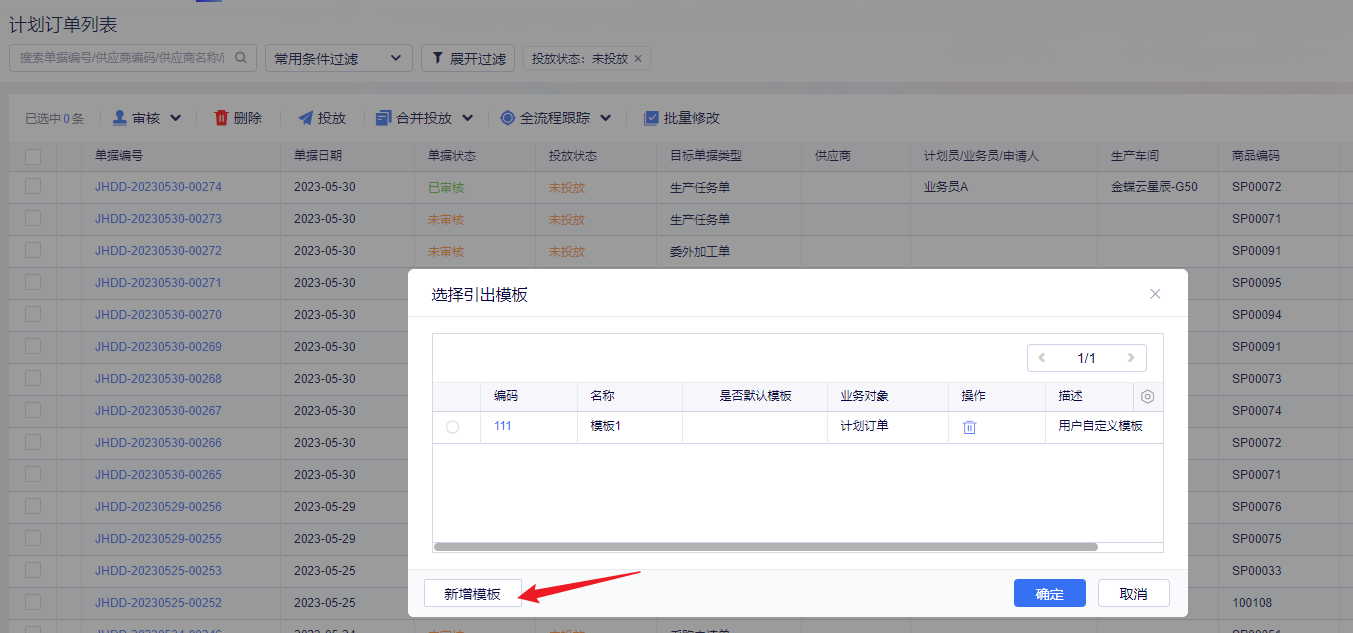Viewport: 1353px width, 633px height.
Task: Check the row JHDD-20230529-00256
Action: click(x=33, y=506)
